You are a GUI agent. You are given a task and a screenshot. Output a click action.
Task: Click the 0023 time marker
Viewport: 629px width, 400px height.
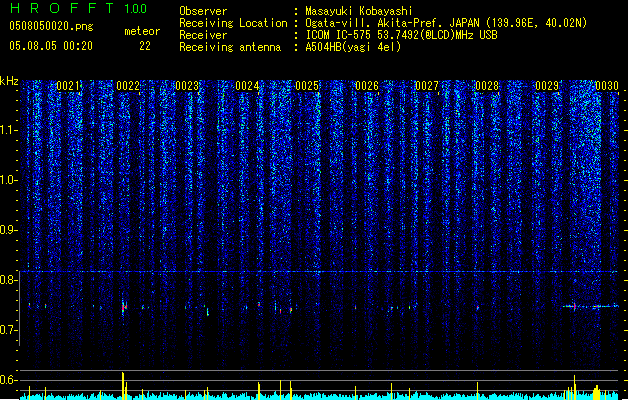point(187,86)
